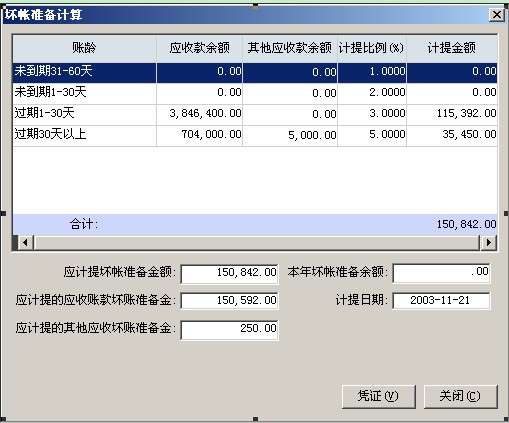
Task: Click the 本年坏帐准备余额 input field
Action: click(x=441, y=273)
